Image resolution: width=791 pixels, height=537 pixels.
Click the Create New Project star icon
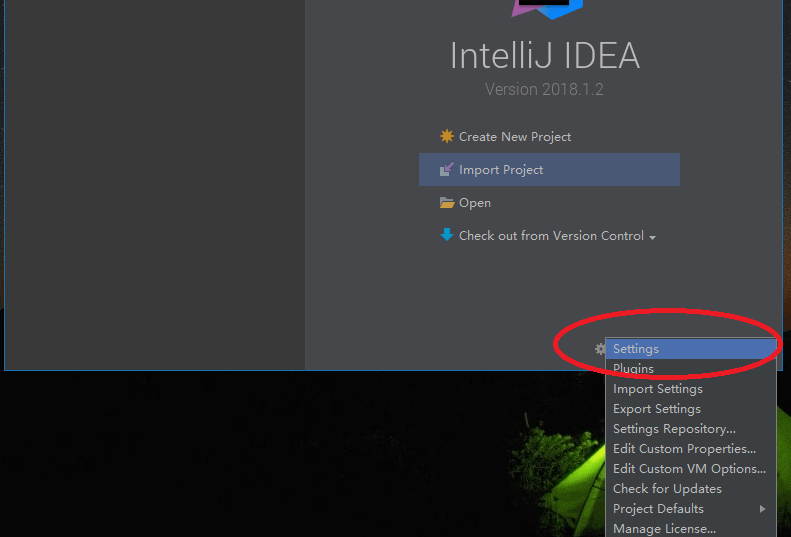coord(446,136)
